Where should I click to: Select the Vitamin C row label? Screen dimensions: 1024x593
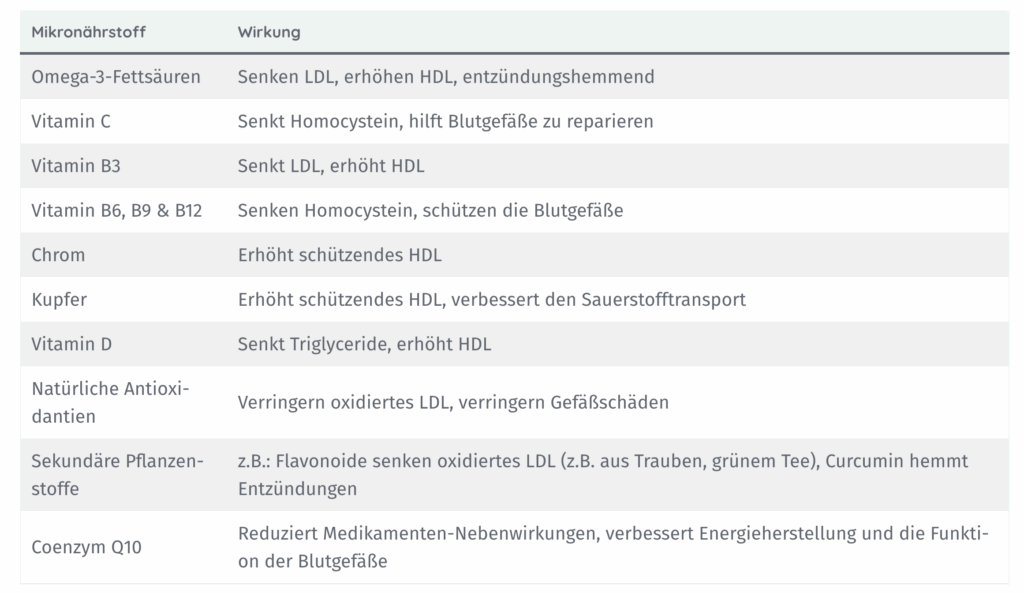[x=71, y=121]
